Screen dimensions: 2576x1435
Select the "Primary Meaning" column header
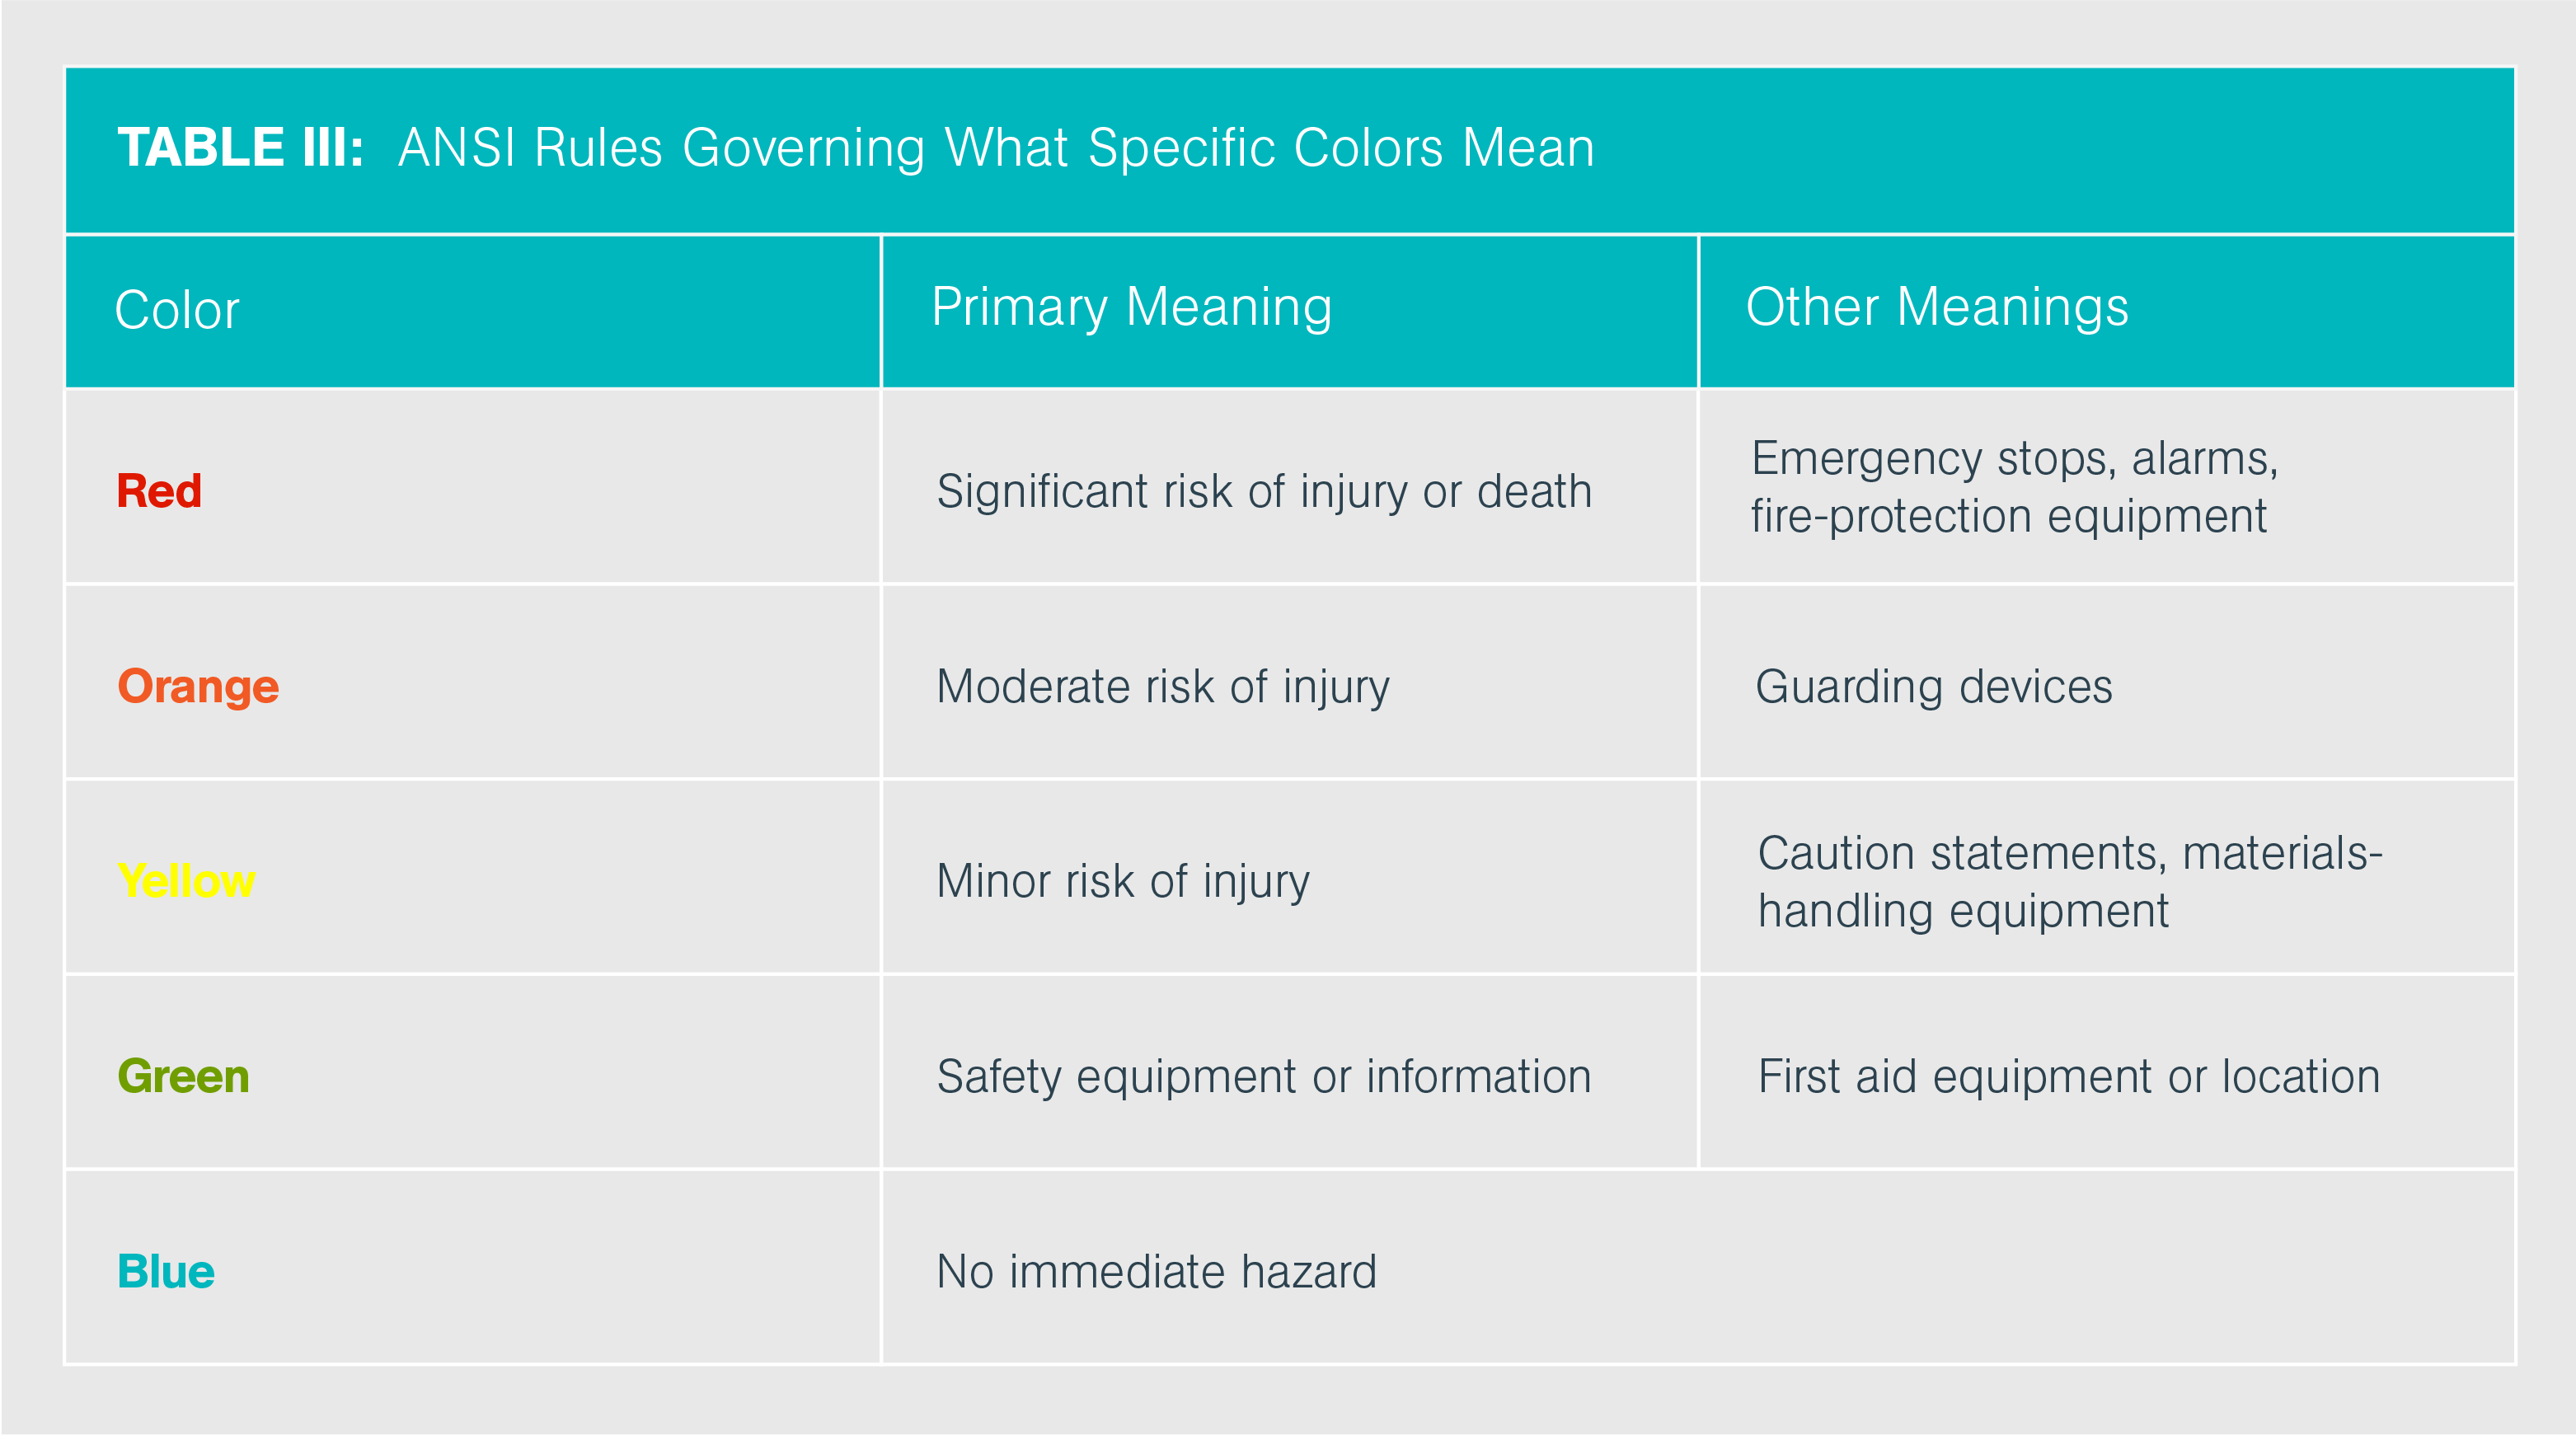tap(1131, 307)
